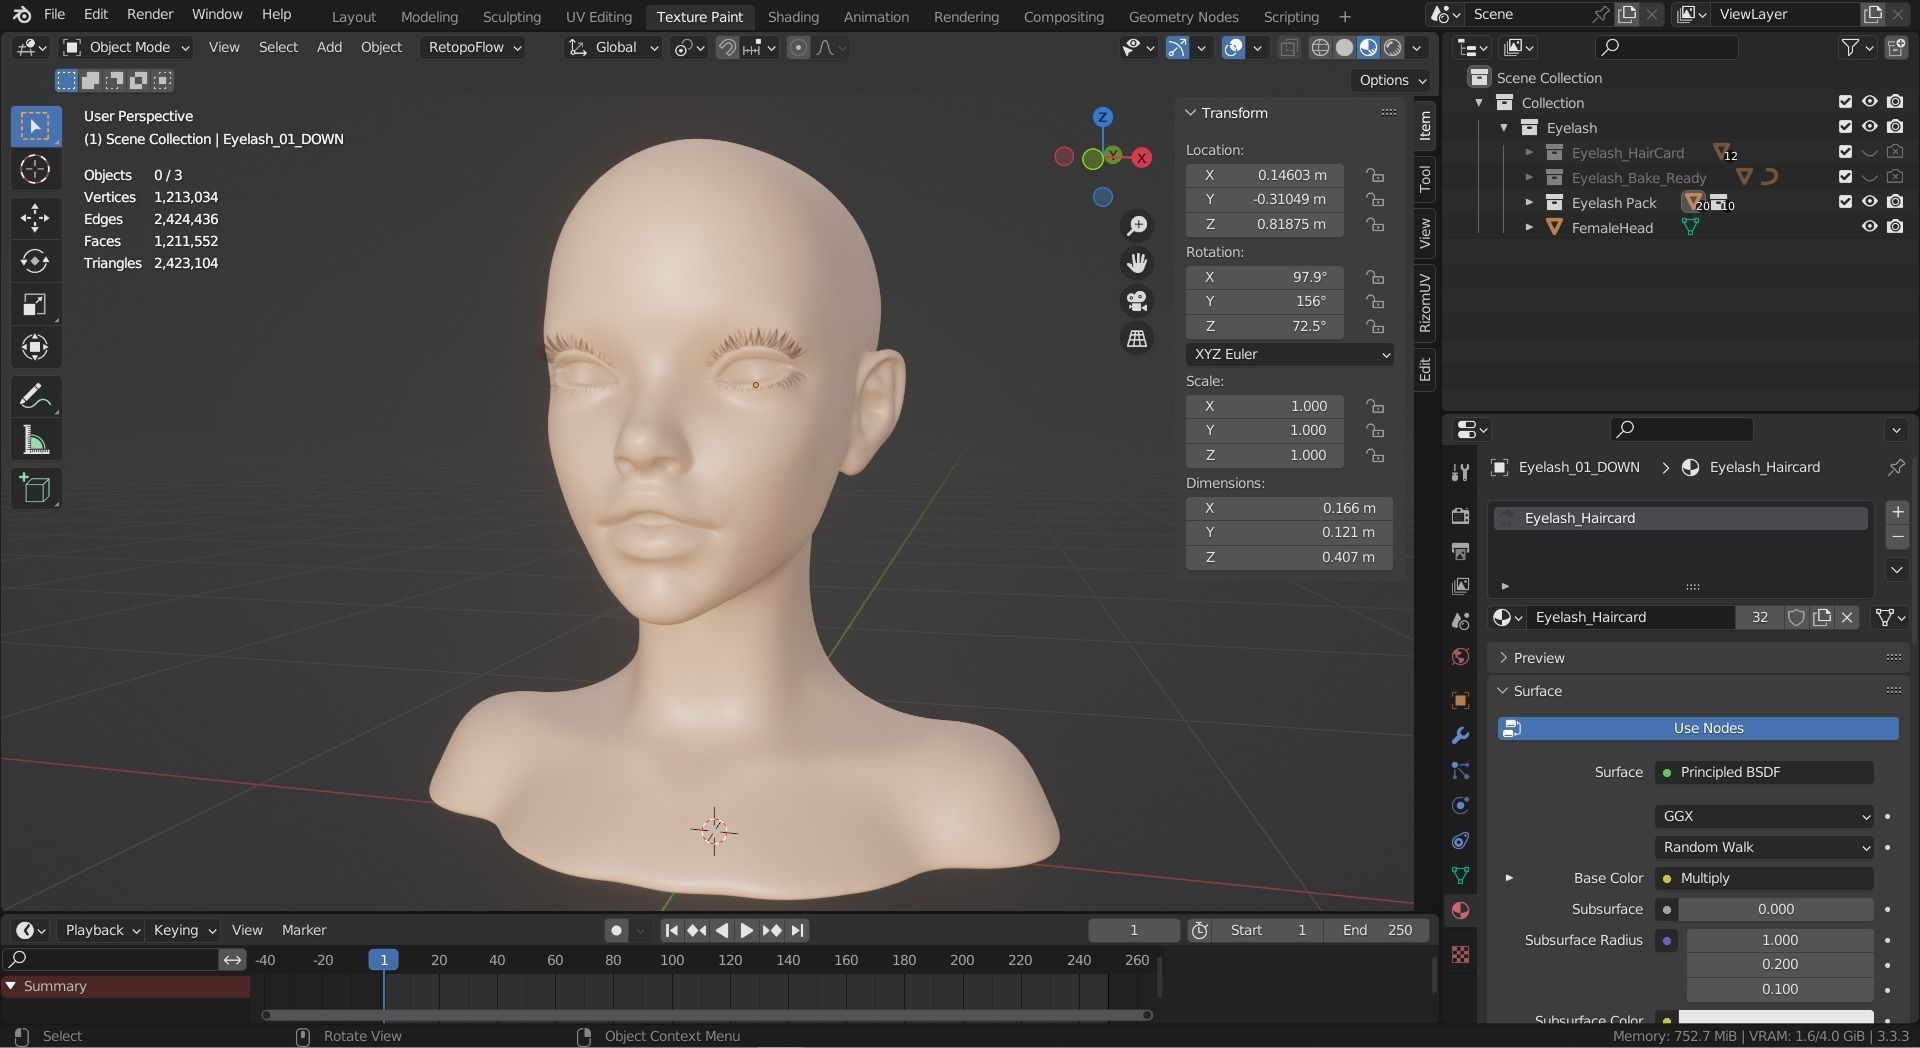The width and height of the screenshot is (1920, 1048).
Task: Open the Texture properties checker icon
Action: pyautogui.click(x=1460, y=954)
